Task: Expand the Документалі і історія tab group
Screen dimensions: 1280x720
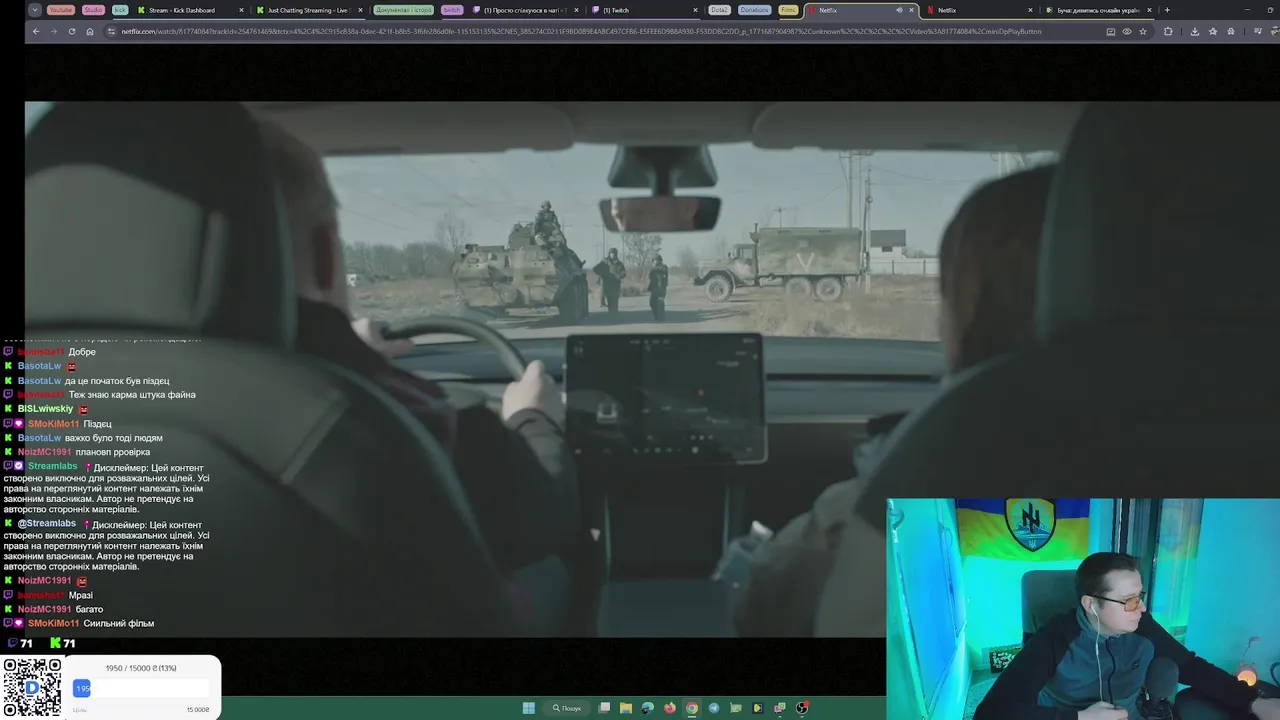Action: point(404,10)
